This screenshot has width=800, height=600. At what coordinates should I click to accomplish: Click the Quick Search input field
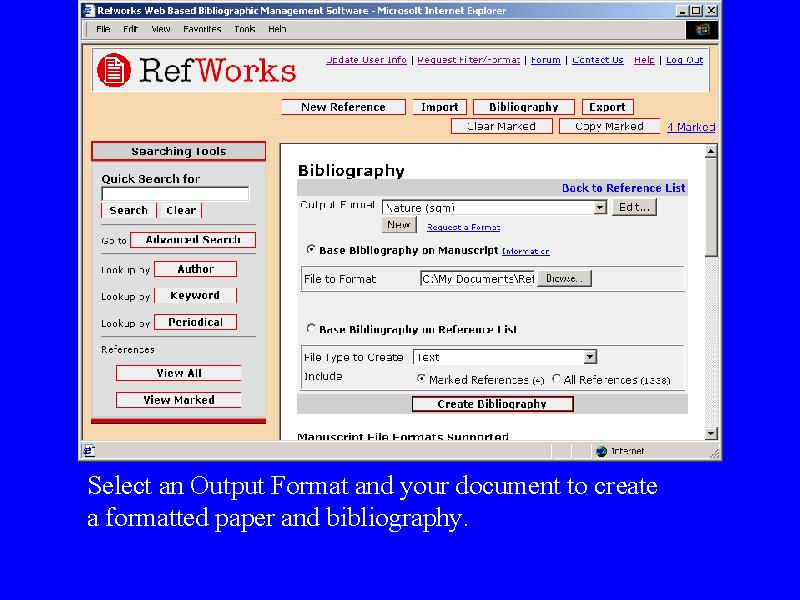[x=175, y=194]
